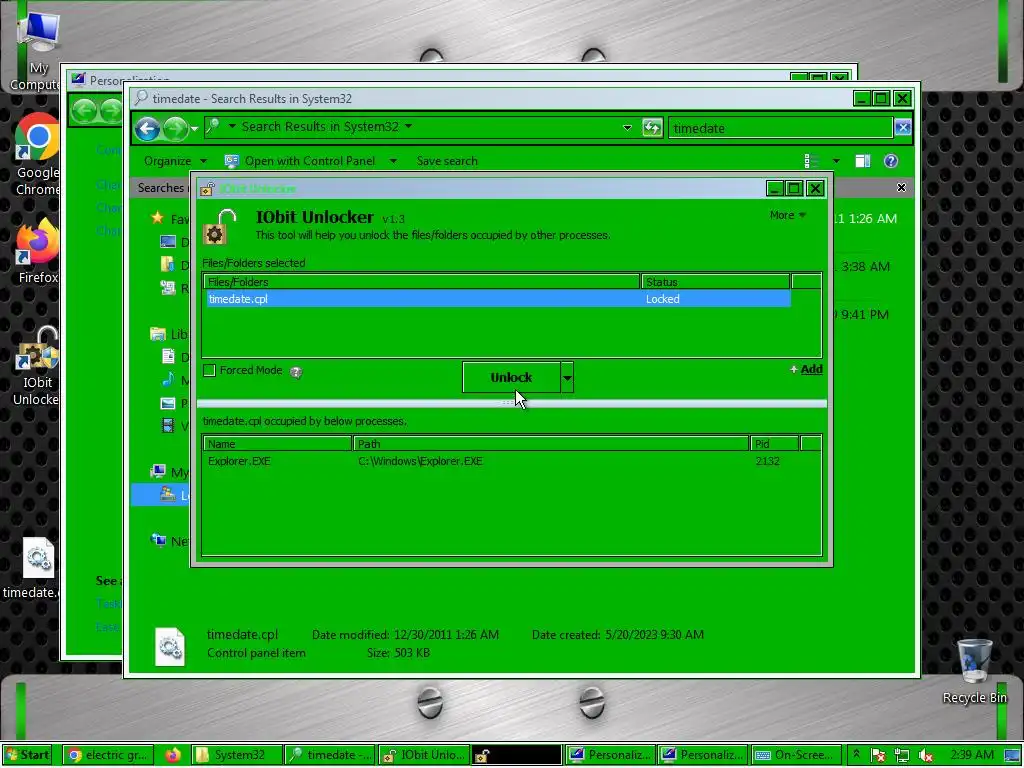The height and width of the screenshot is (768, 1024).
Task: Switch to the On-Screen Keyboard taskbar button
Action: click(795, 755)
